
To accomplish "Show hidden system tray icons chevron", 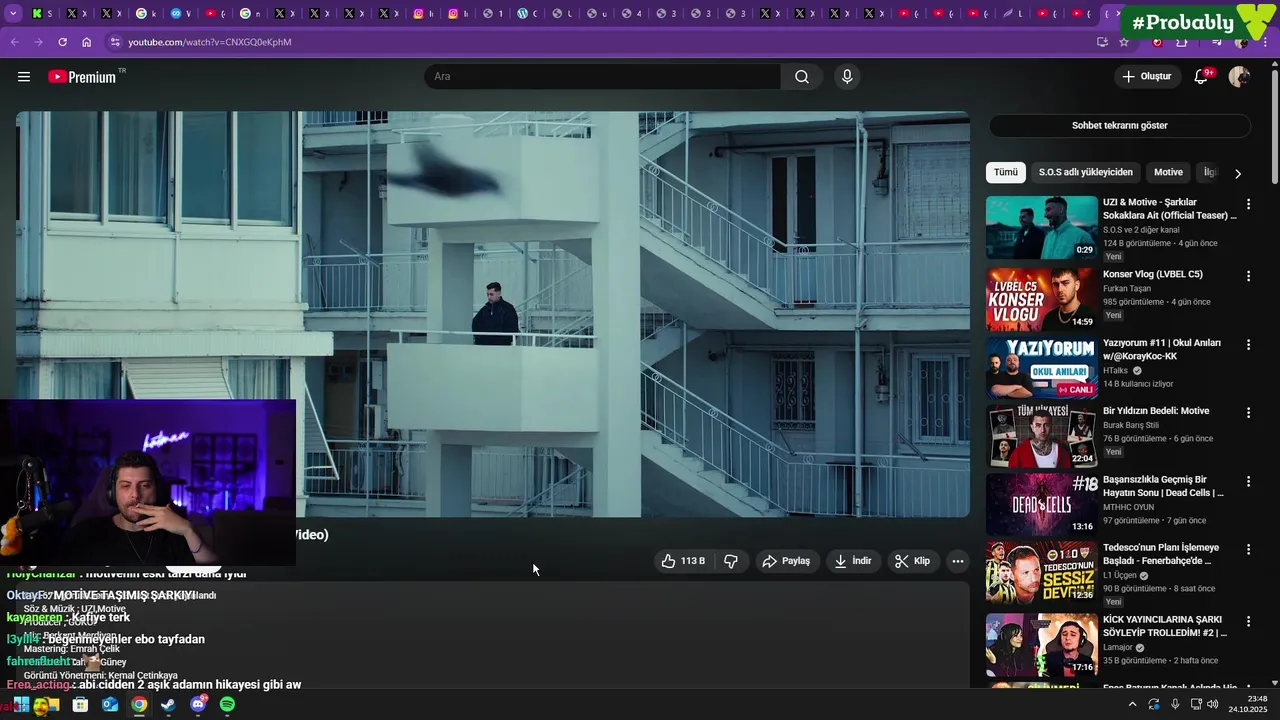I will (1132, 705).
